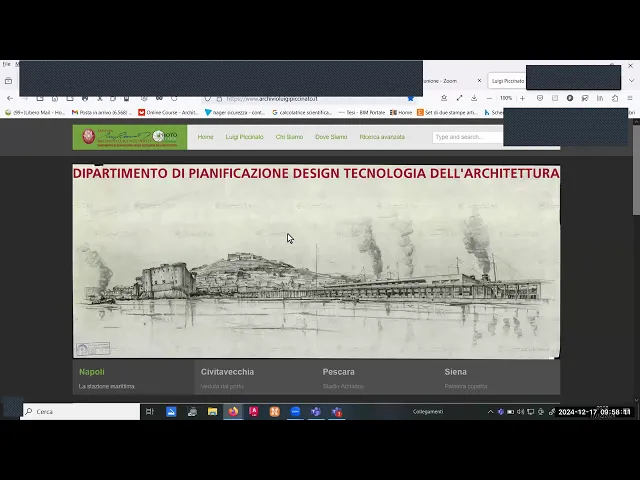Open the Dove Siamo page

331,137
